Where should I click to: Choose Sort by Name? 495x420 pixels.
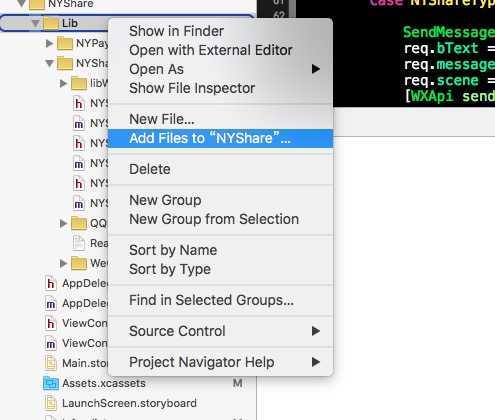click(x=173, y=250)
